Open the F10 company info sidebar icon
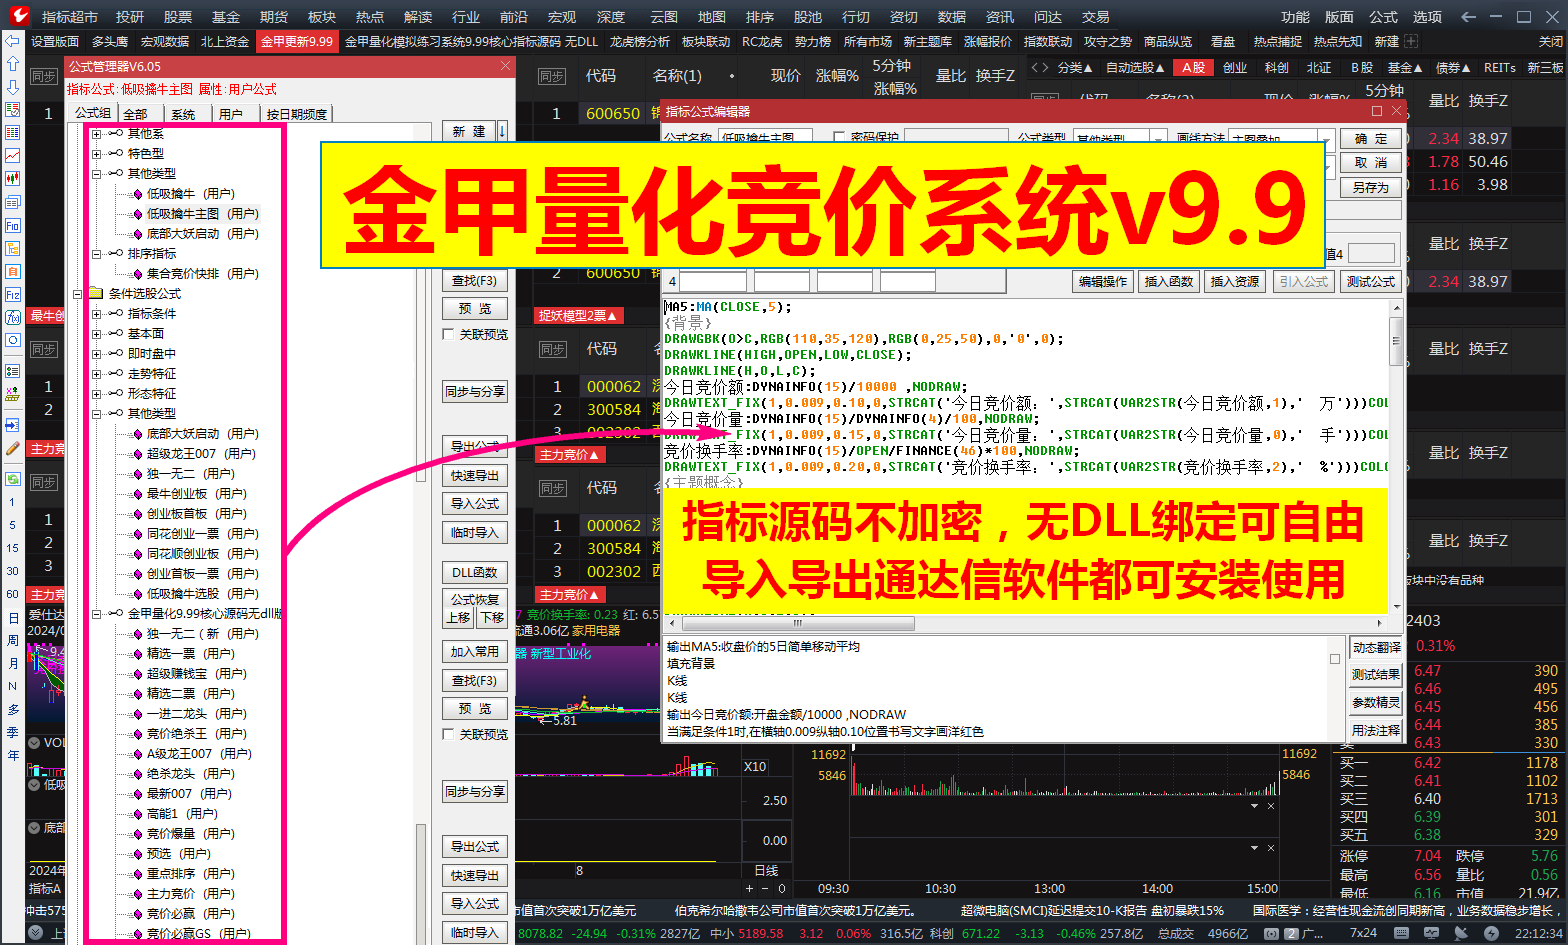 click(12, 225)
